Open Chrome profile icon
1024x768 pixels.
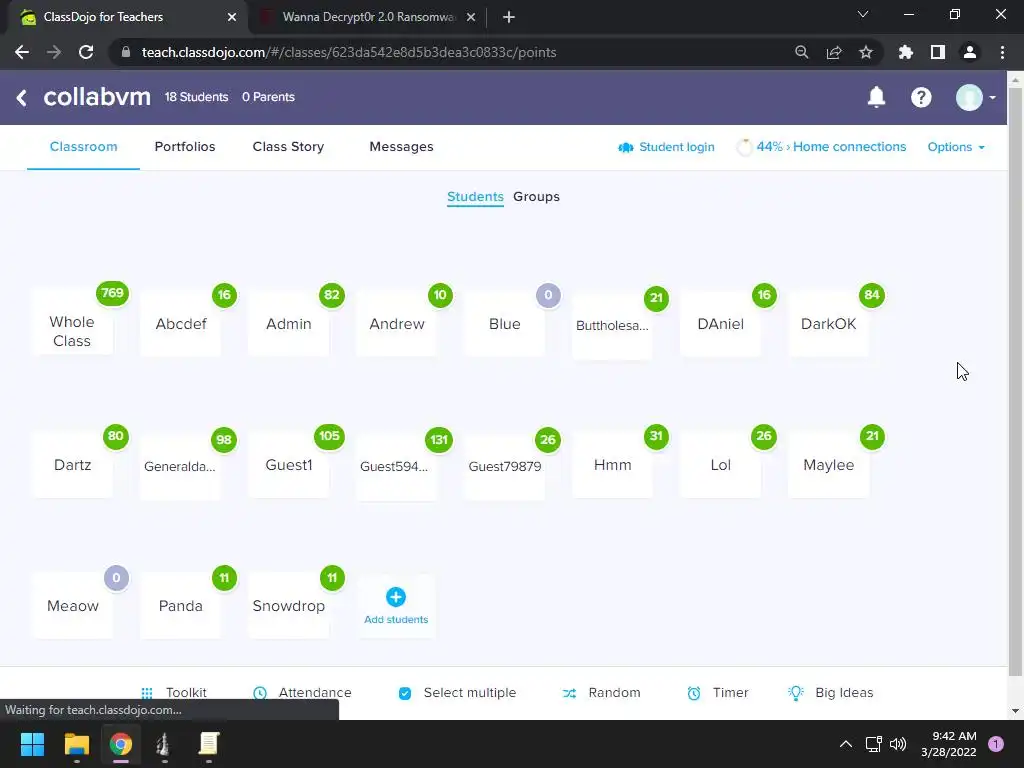969,52
